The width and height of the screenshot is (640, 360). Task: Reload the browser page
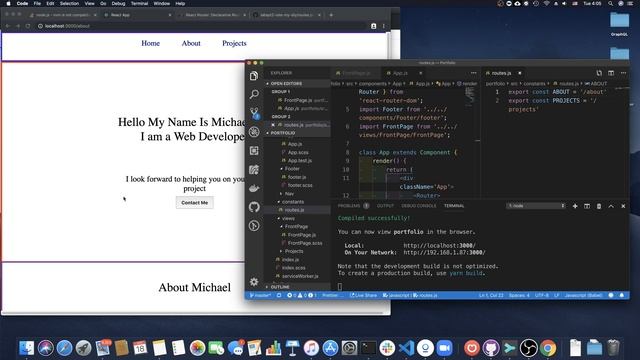click(x=28, y=26)
